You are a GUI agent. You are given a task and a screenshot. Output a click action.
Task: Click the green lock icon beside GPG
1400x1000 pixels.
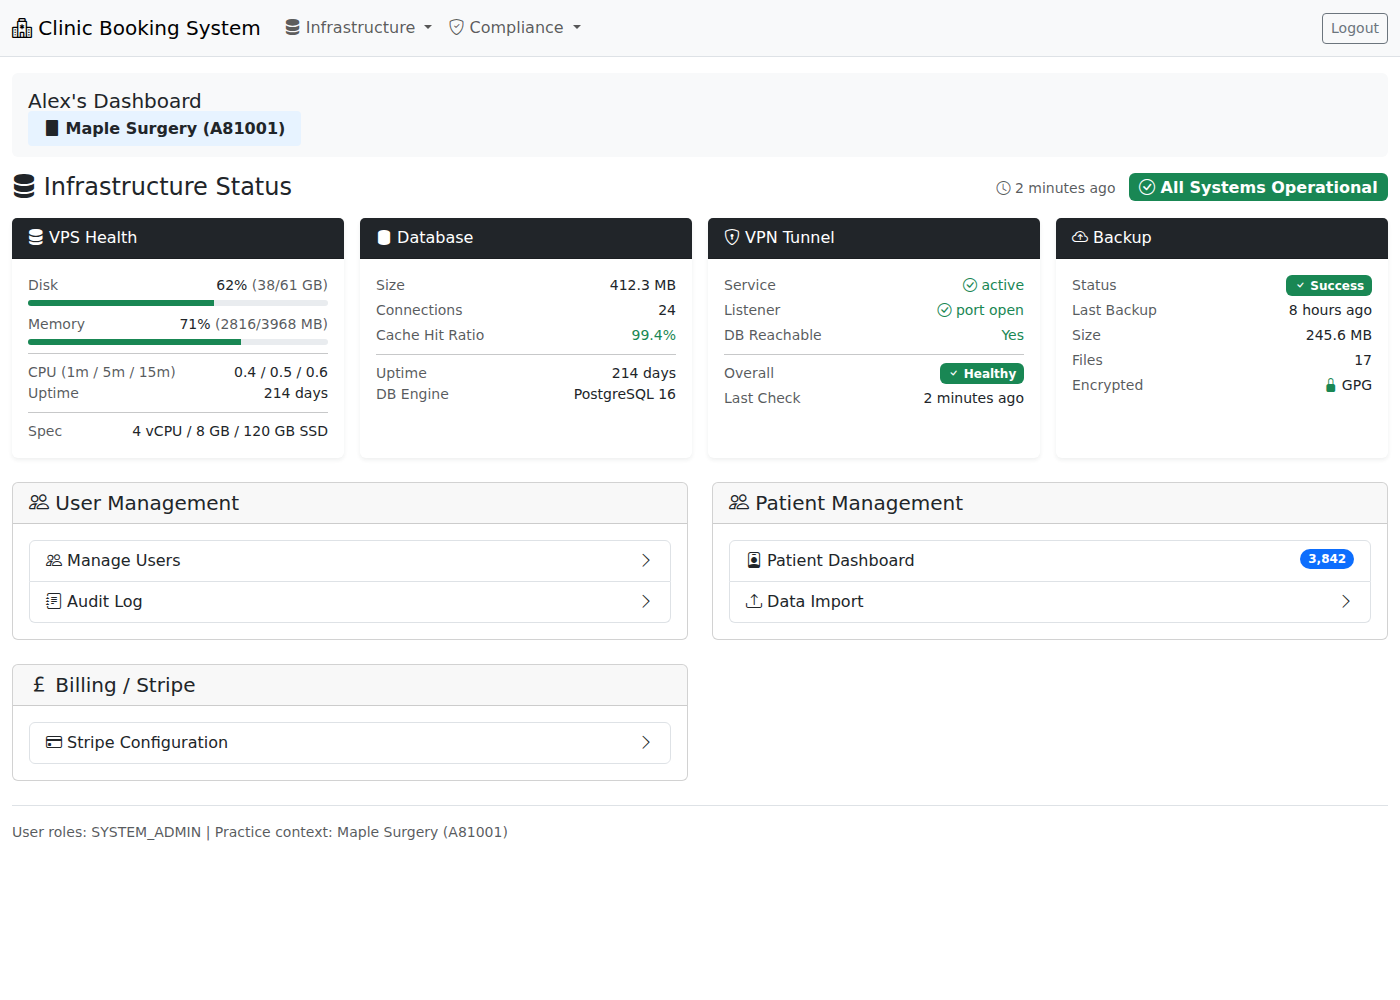click(x=1331, y=385)
